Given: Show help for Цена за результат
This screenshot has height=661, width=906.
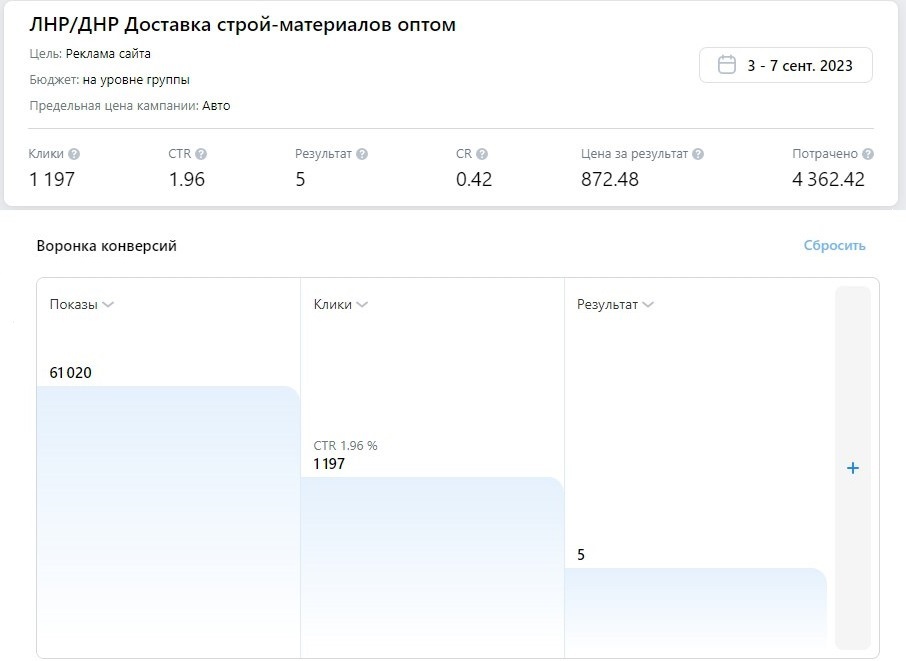Looking at the screenshot, I should (x=698, y=154).
